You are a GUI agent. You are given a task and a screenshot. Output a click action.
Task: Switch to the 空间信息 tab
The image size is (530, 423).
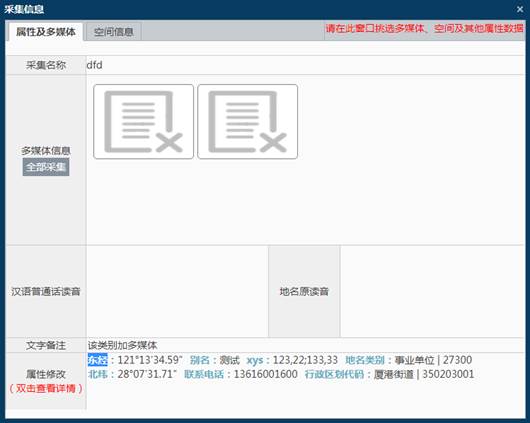pos(113,32)
